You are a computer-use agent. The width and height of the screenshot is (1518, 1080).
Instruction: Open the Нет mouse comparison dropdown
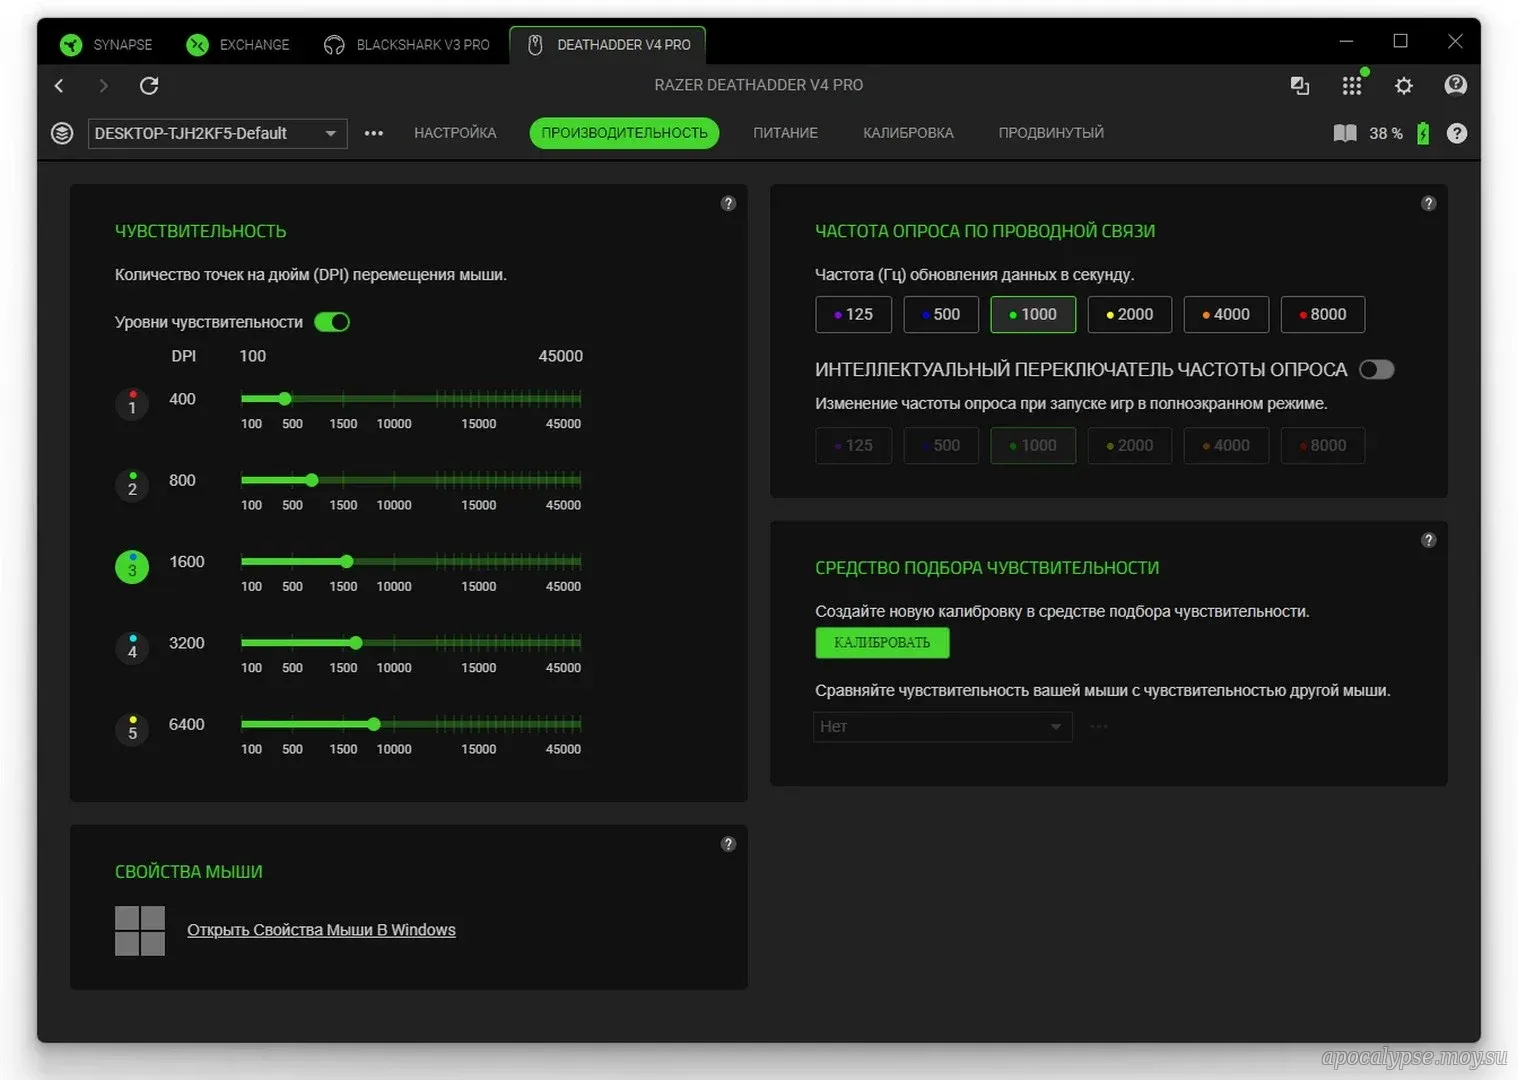tap(943, 727)
